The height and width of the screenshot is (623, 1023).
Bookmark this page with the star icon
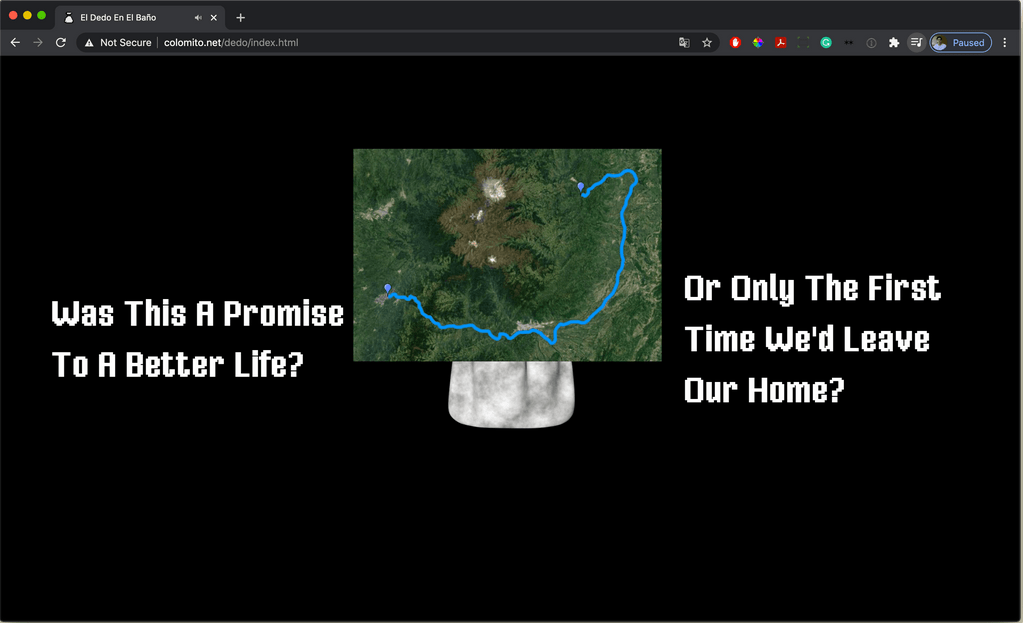click(707, 43)
